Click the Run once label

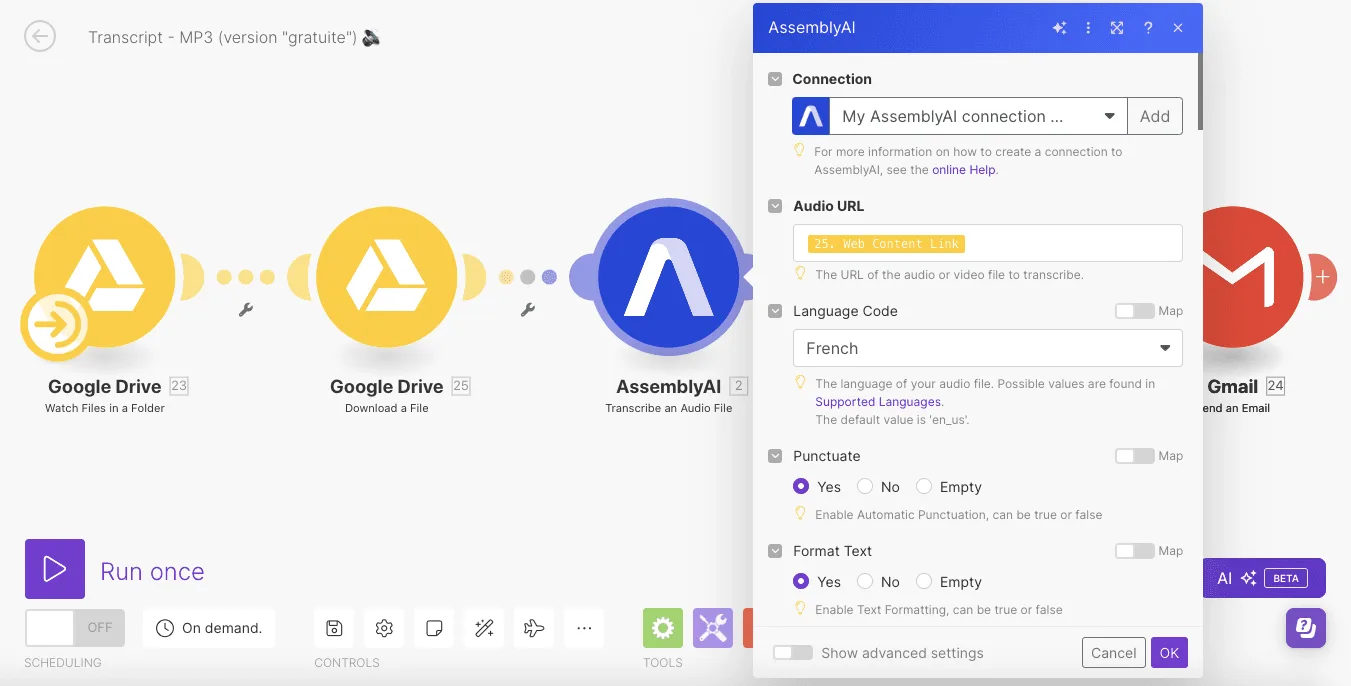152,571
